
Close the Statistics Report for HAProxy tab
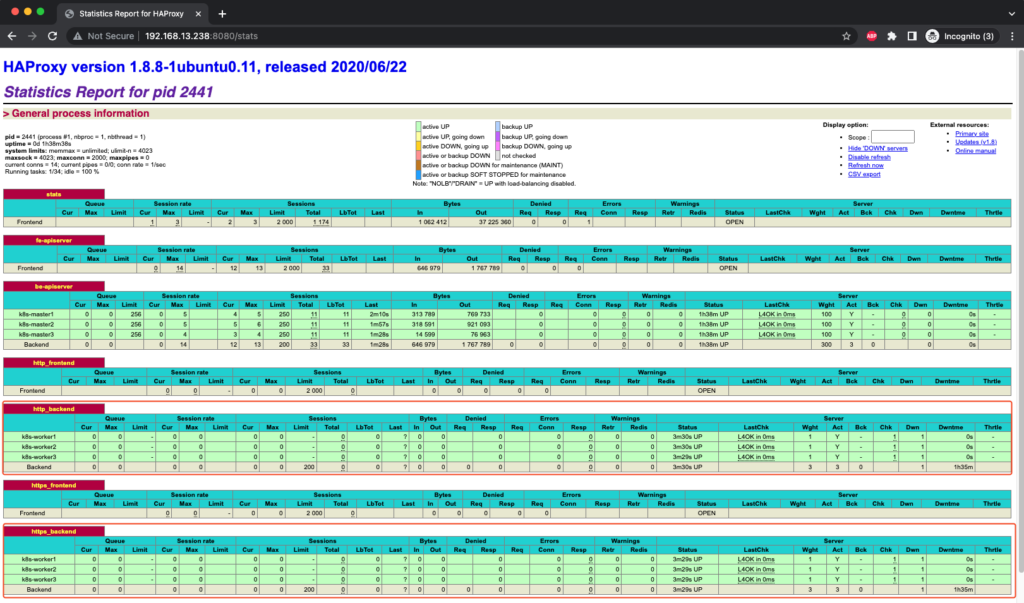pyautogui.click(x=199, y=13)
